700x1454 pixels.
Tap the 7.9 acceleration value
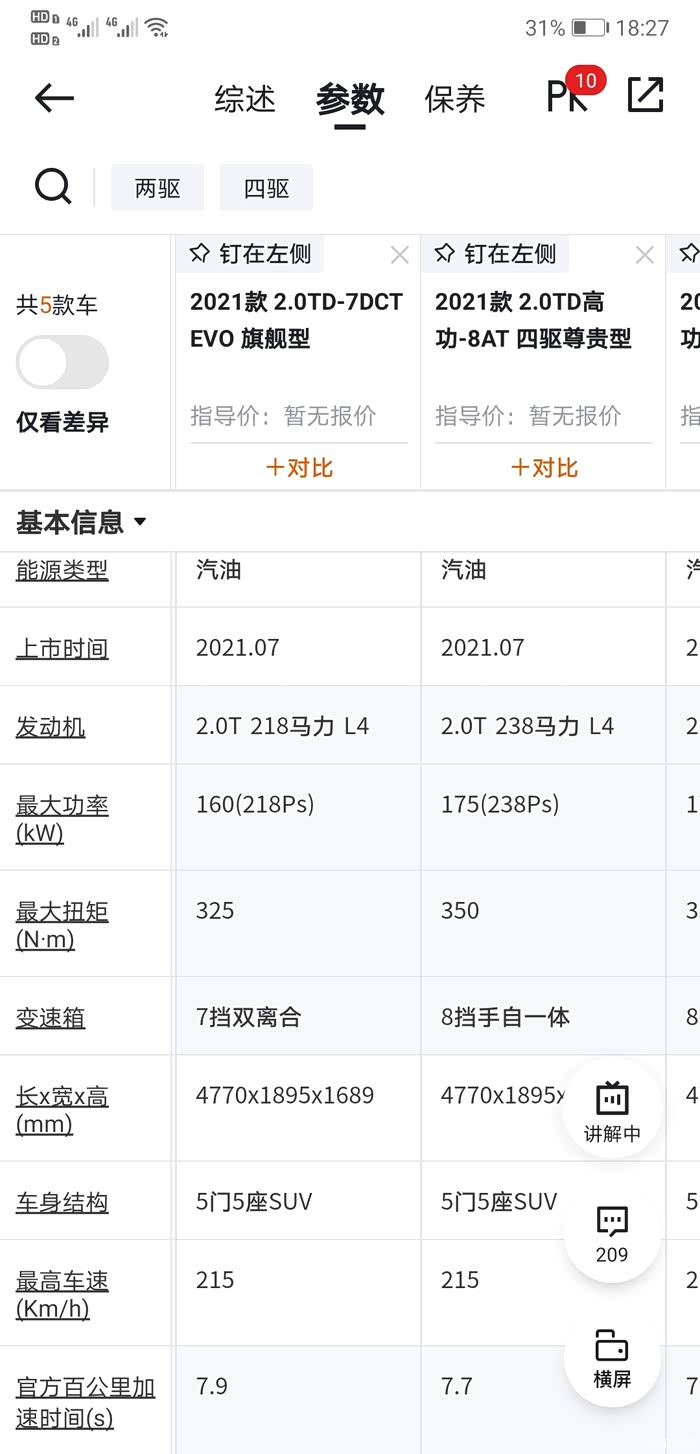click(x=212, y=1386)
